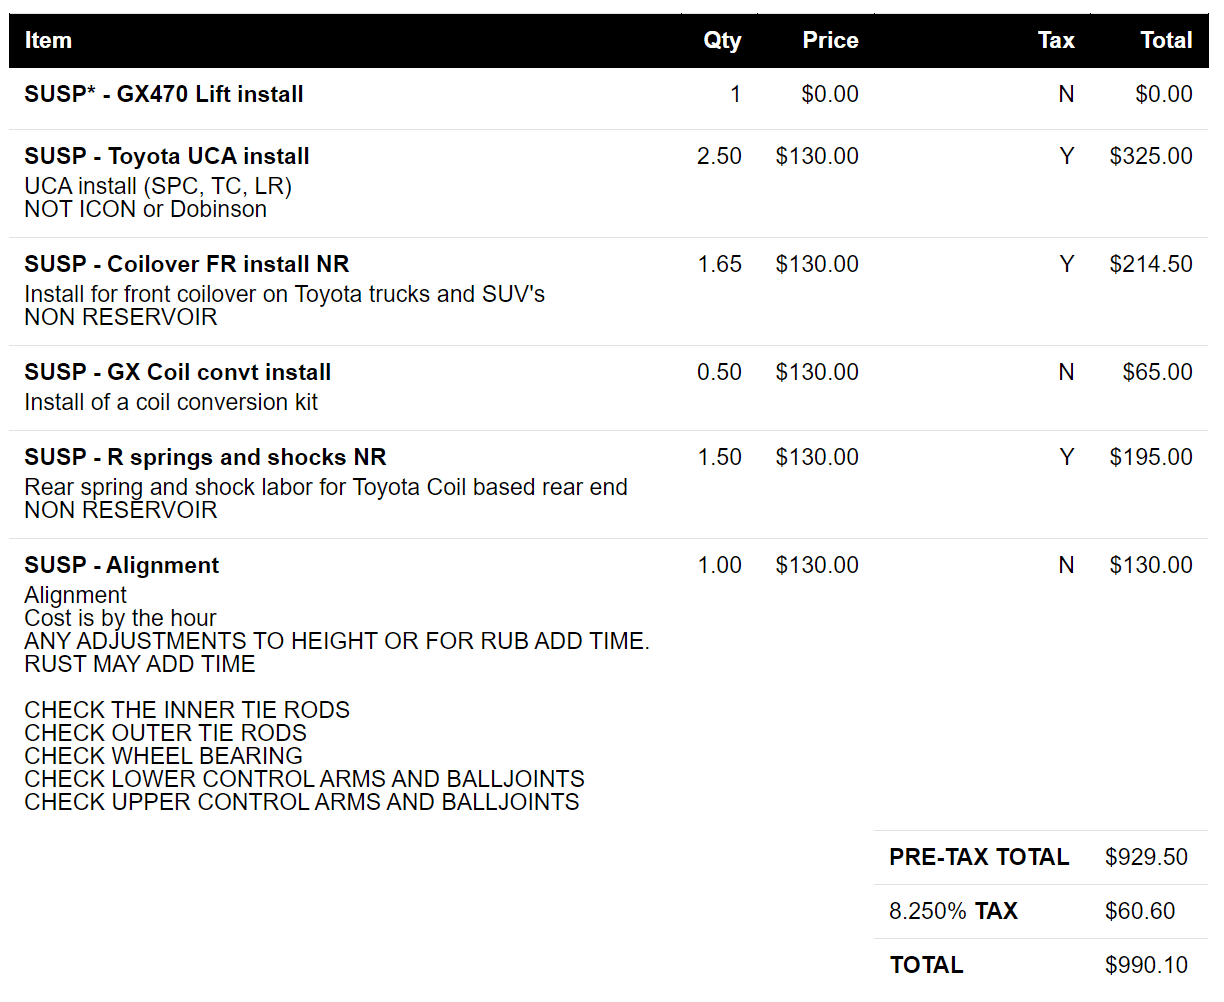Select SUSP - R springs and shocks NR item
Screen dimensions: 1224x1002
[x=205, y=457]
